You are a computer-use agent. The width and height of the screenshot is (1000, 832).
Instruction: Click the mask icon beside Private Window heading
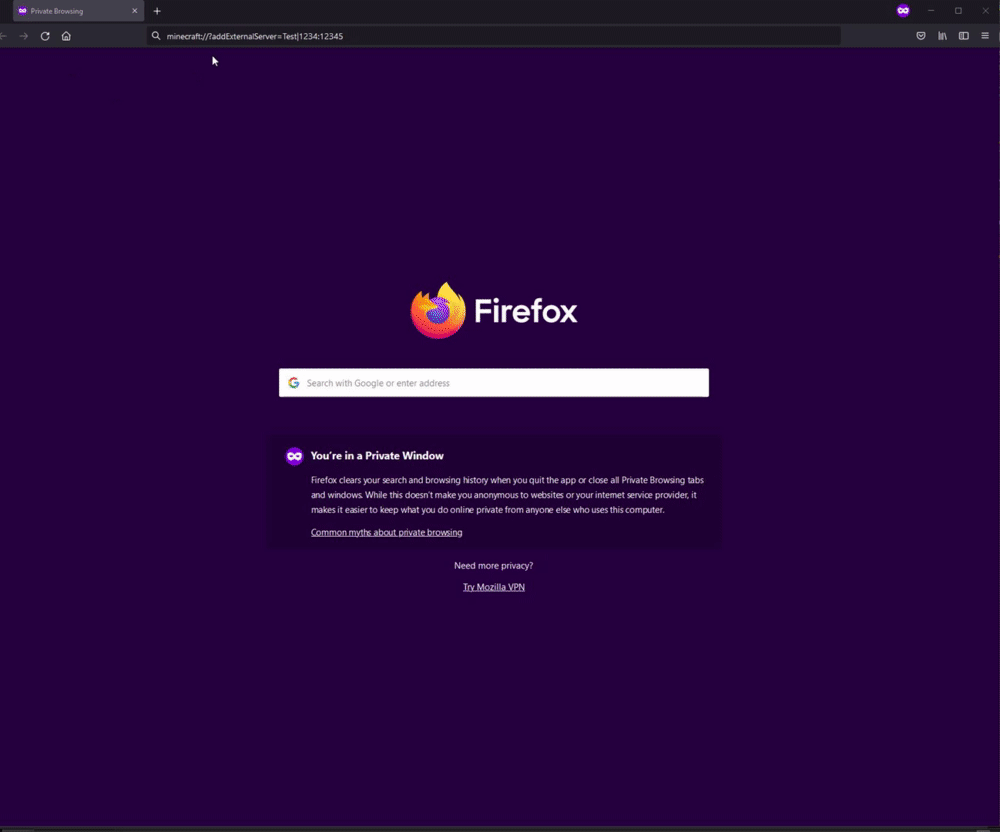[x=294, y=456]
